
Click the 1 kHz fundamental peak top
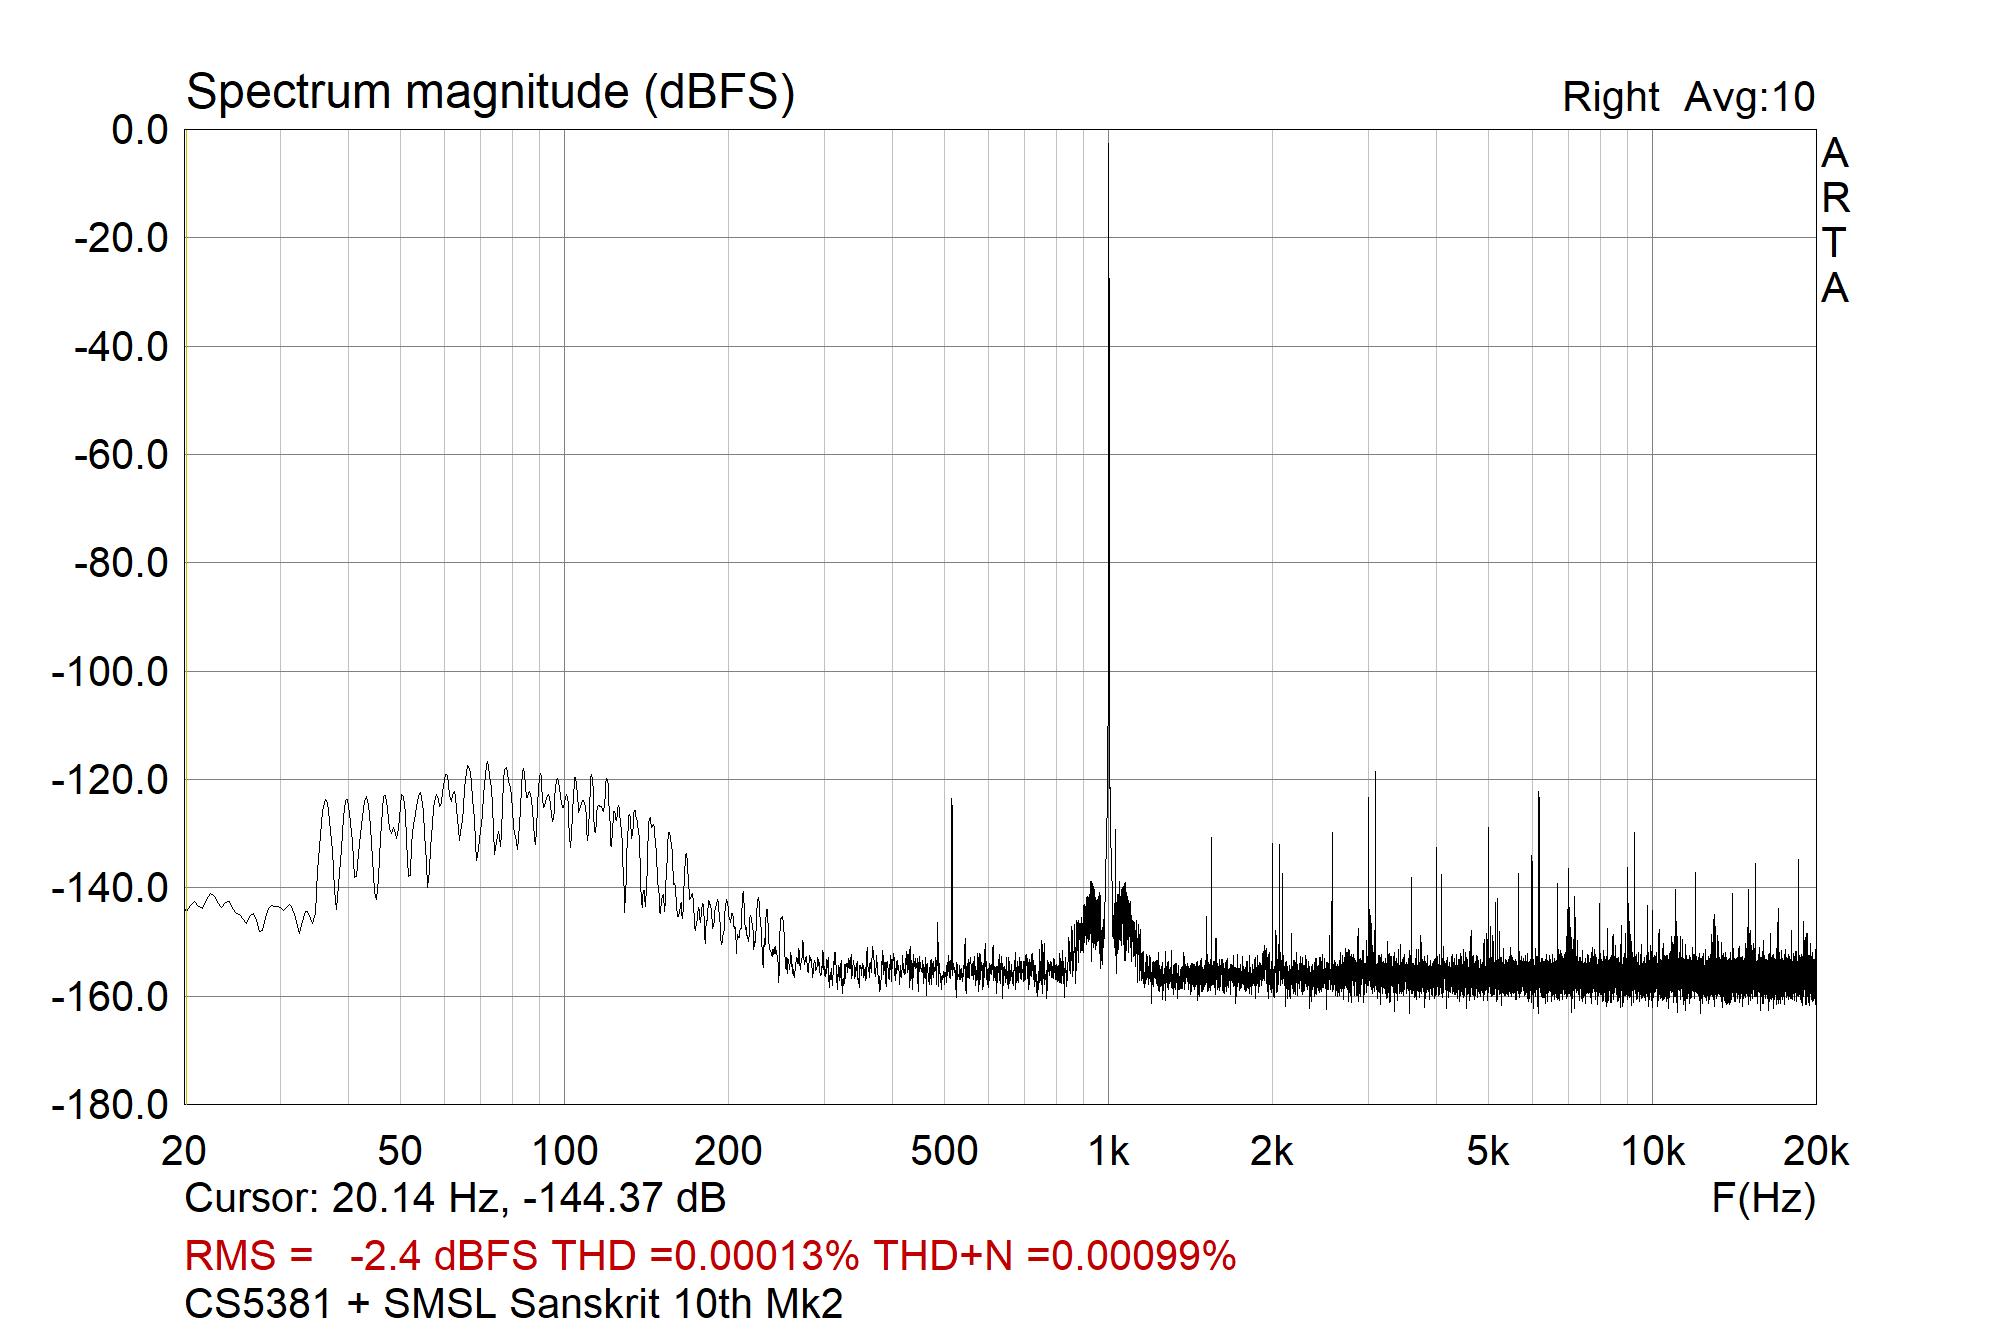click(x=1108, y=145)
